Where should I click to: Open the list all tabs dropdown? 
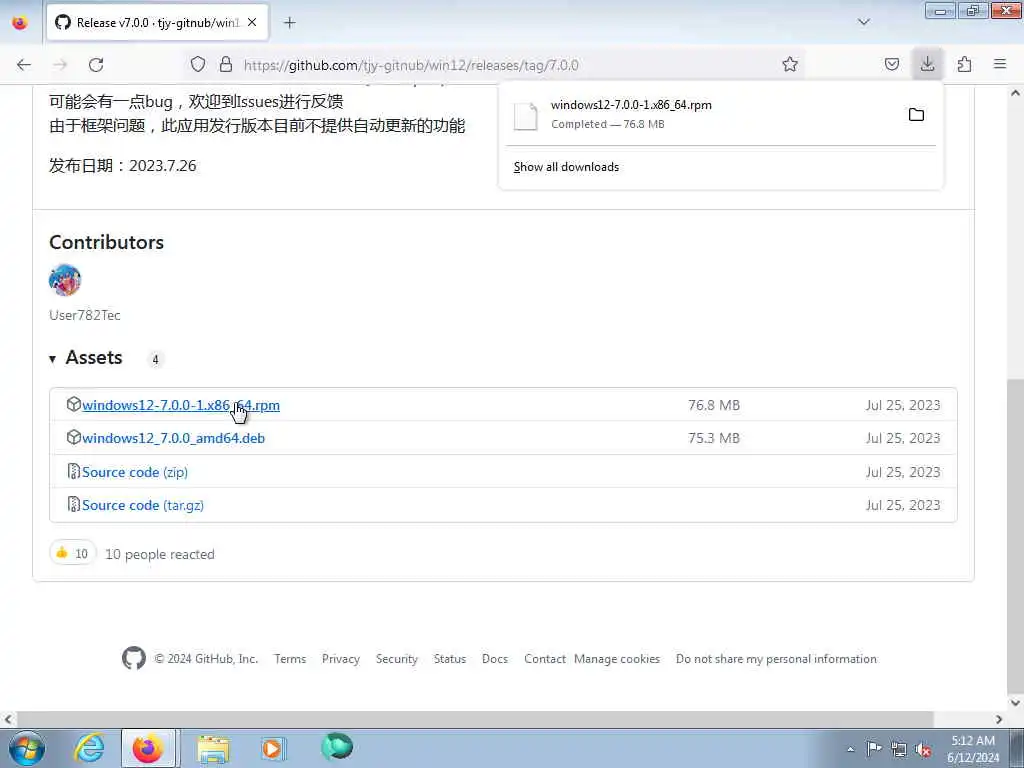point(863,22)
